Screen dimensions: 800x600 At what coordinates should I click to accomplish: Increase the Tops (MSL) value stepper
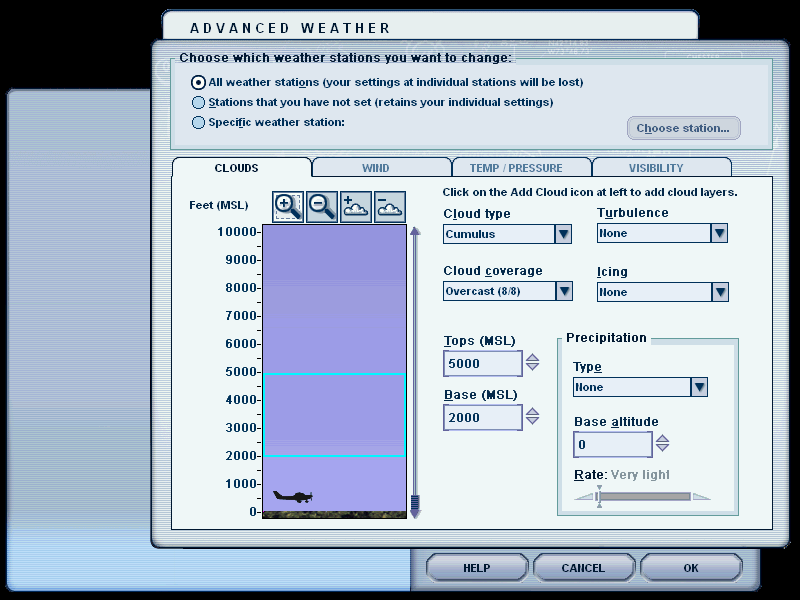pos(532,358)
